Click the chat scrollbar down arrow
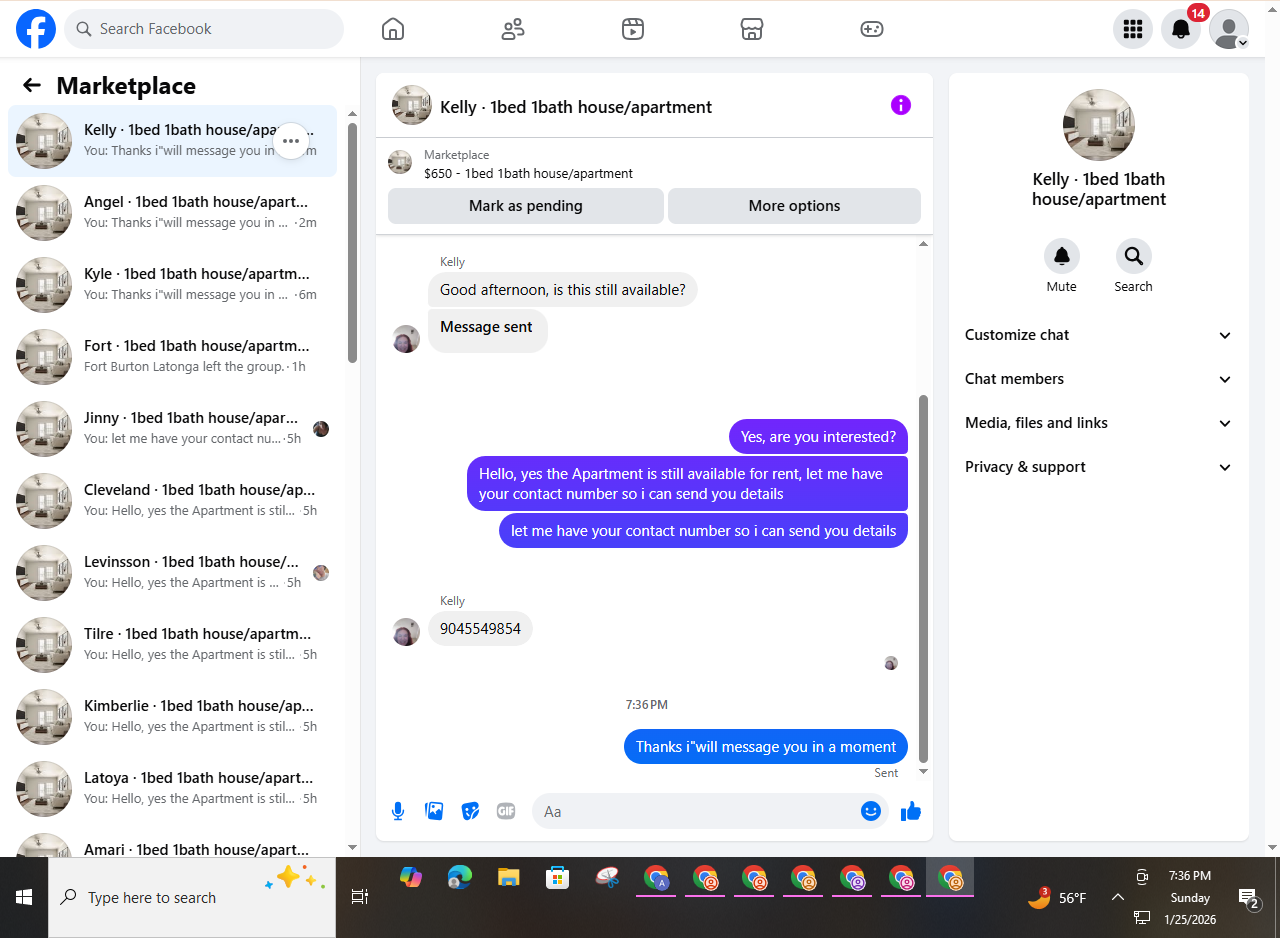Image resolution: width=1280 pixels, height=938 pixels. [x=923, y=771]
